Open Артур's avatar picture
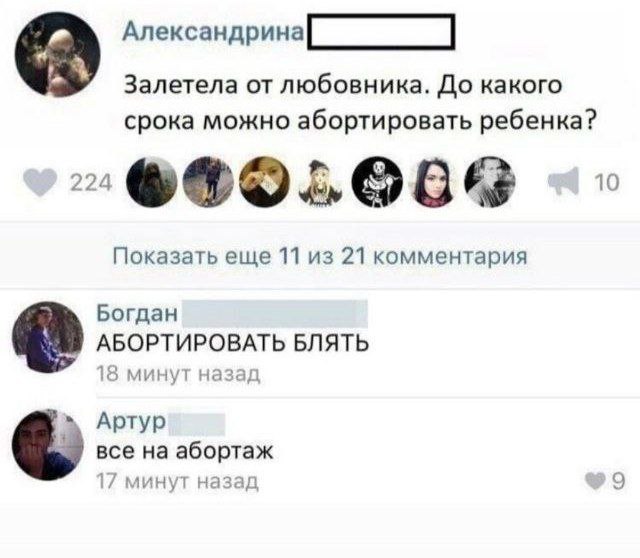This screenshot has width=640, height=558. pos(48,445)
